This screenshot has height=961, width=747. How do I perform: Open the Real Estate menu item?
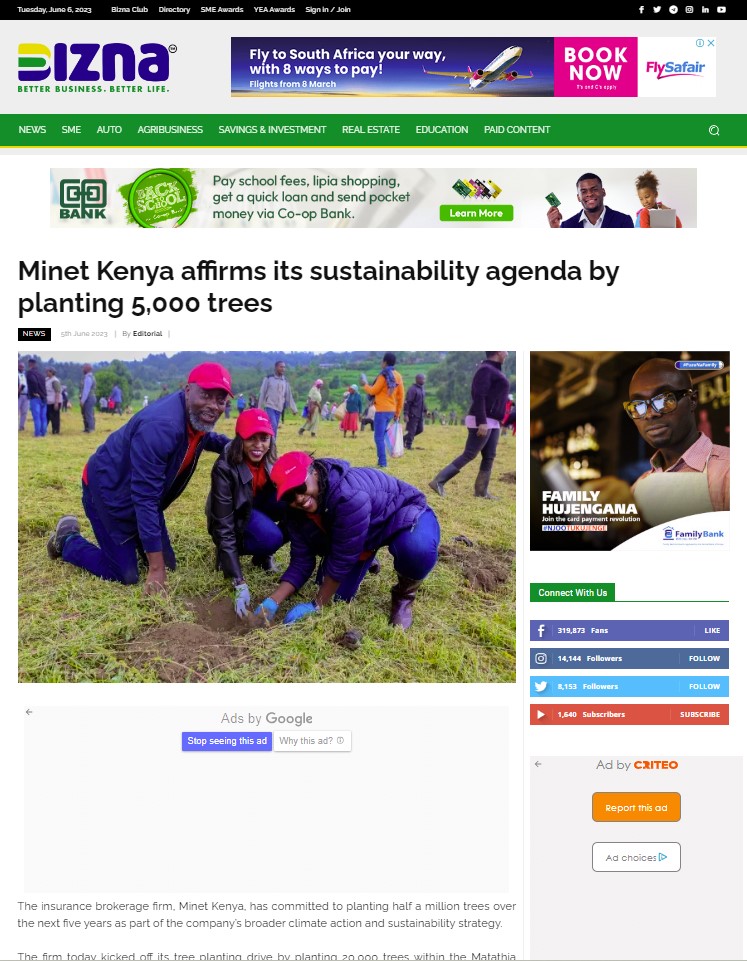click(371, 130)
